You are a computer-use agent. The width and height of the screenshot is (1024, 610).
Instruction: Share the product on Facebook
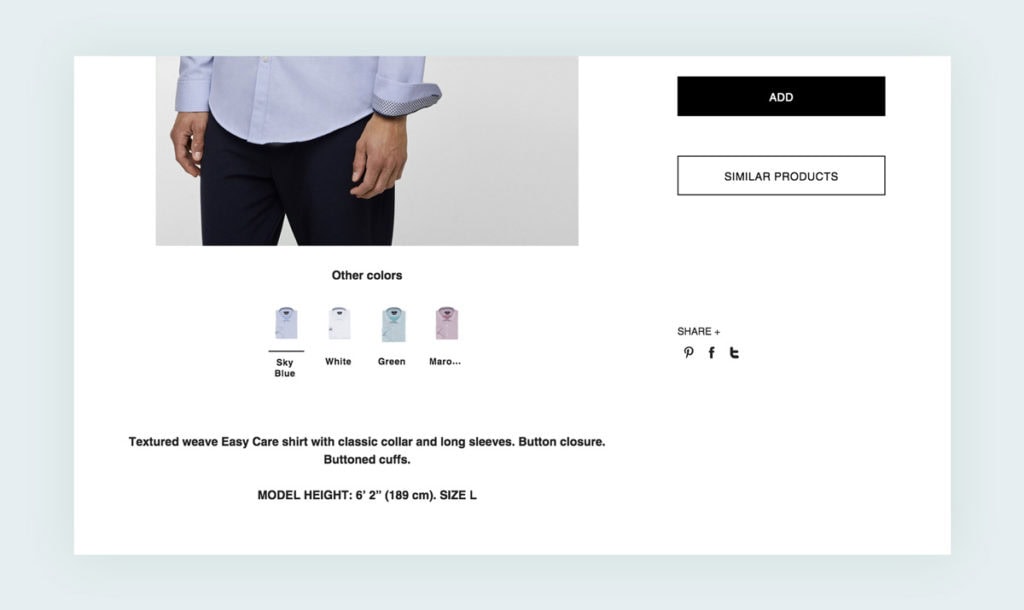click(x=711, y=353)
